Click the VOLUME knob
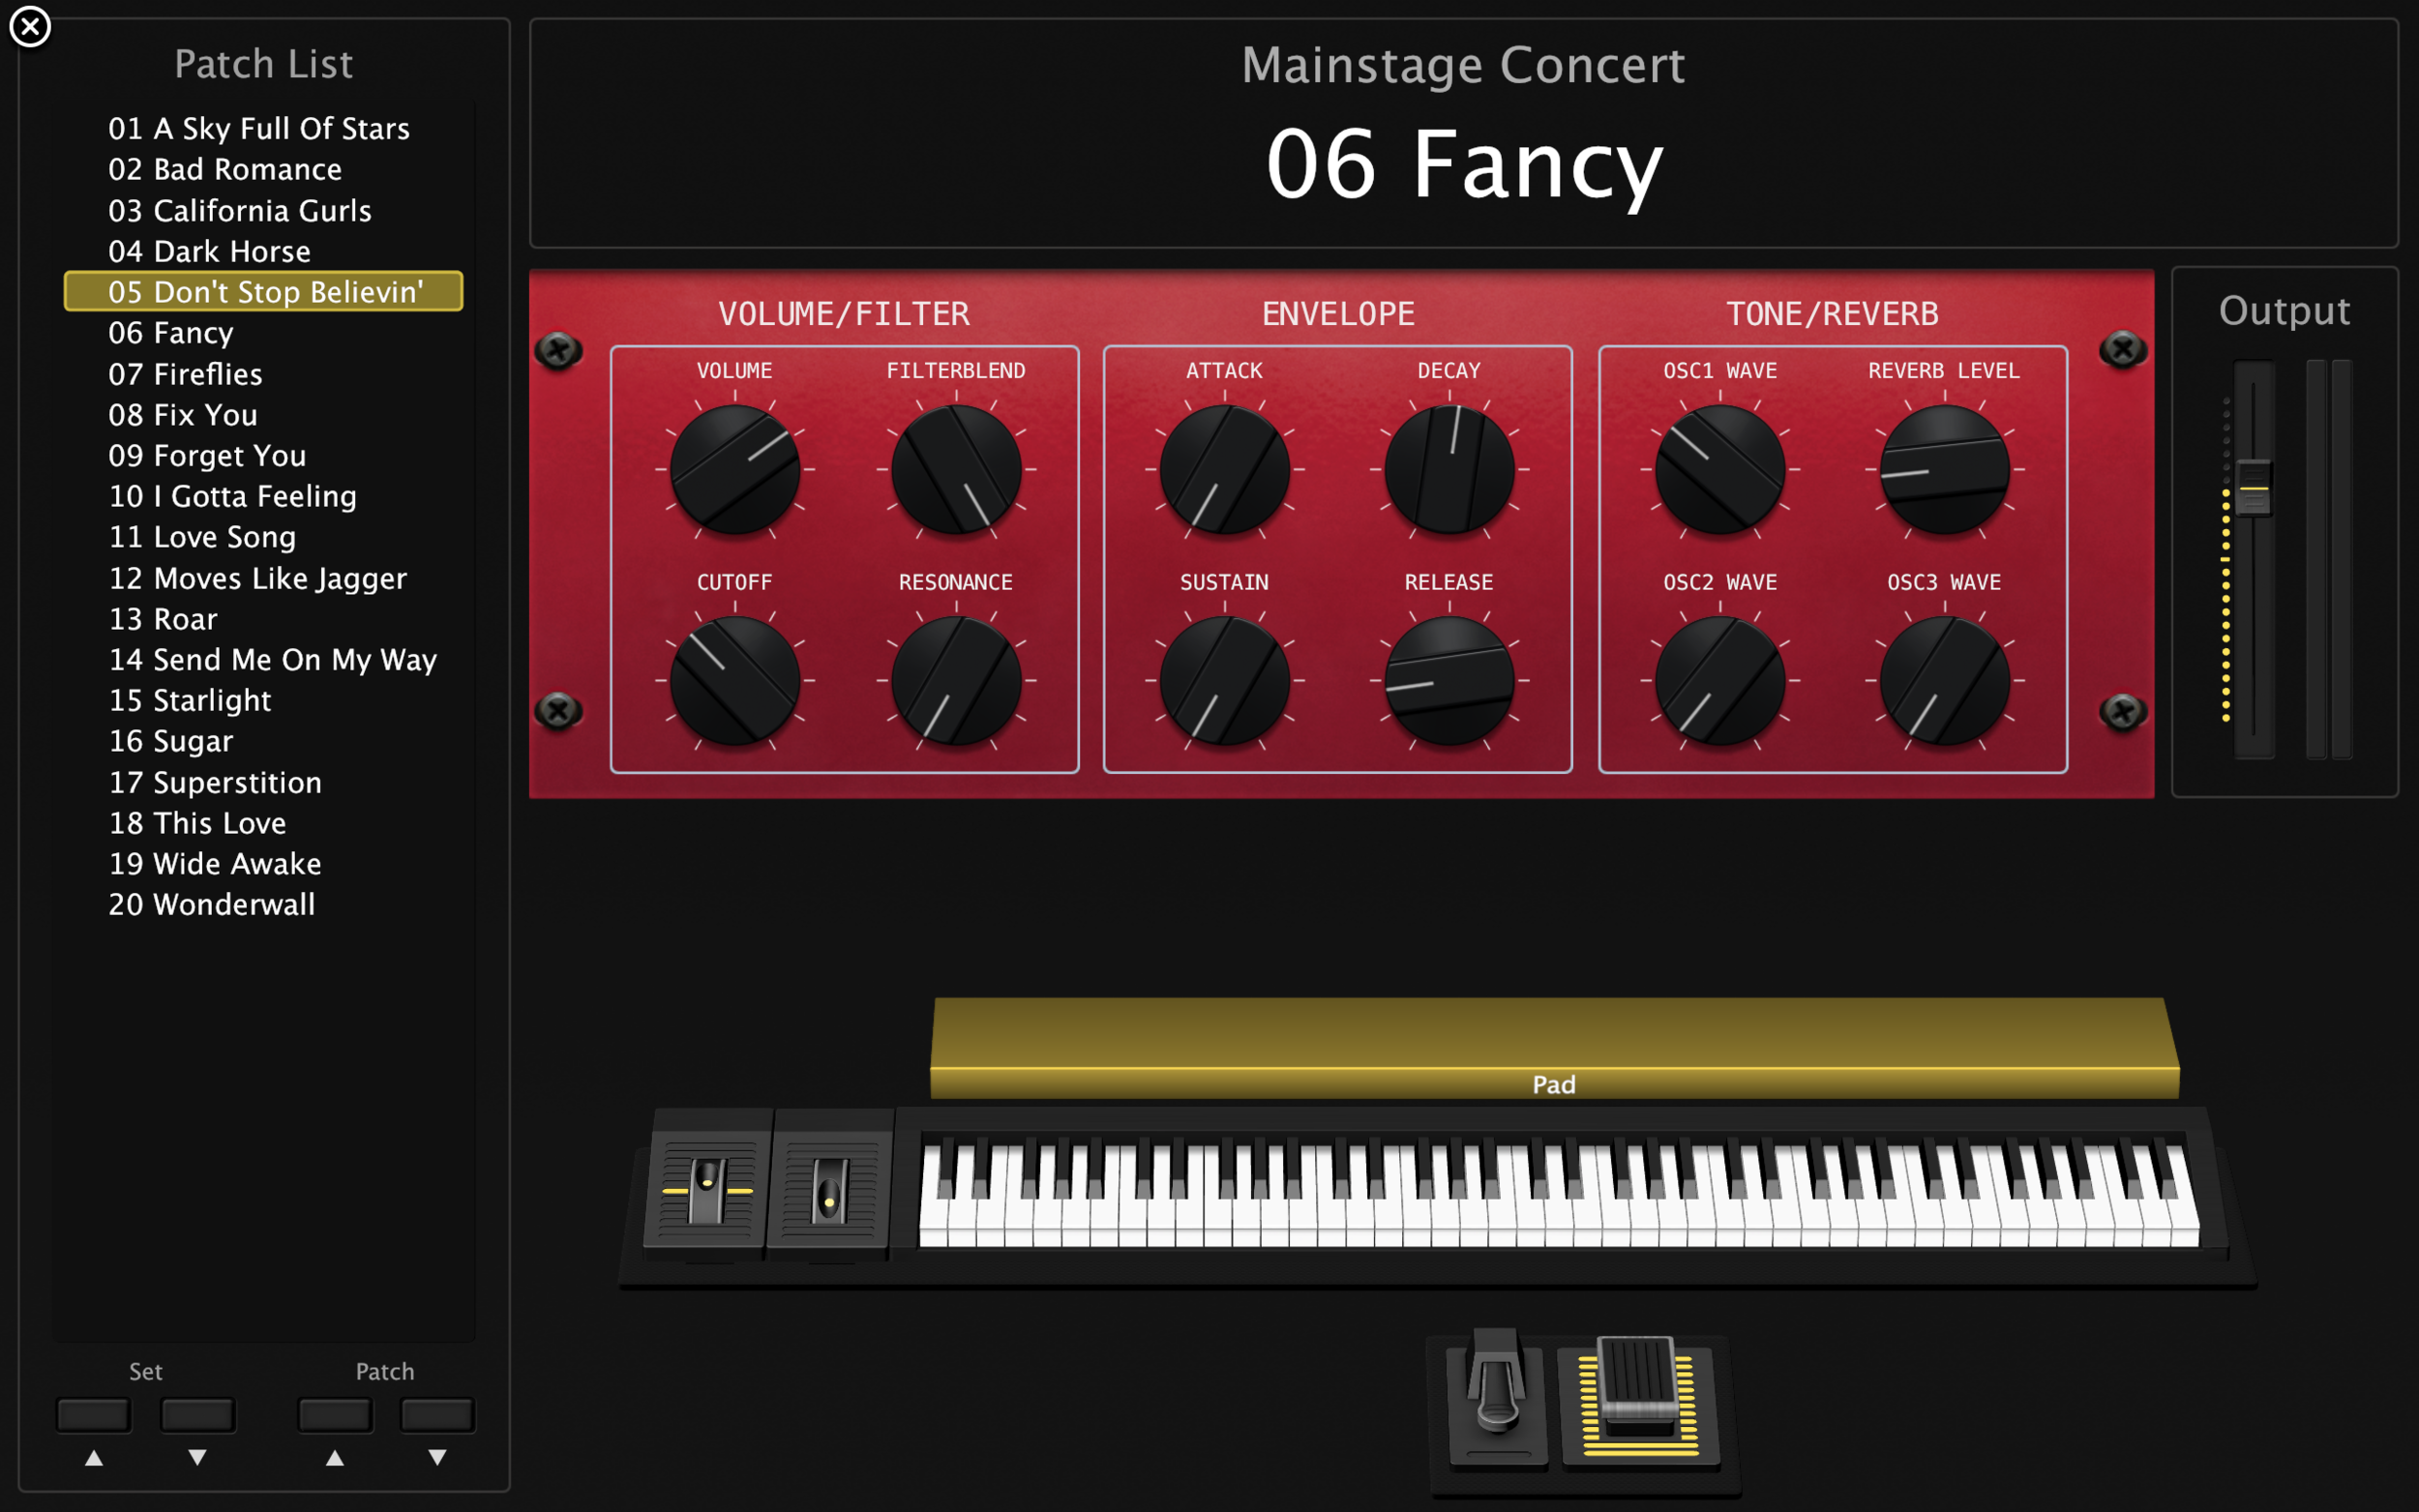This screenshot has height=1512, width=2419. 735,469
